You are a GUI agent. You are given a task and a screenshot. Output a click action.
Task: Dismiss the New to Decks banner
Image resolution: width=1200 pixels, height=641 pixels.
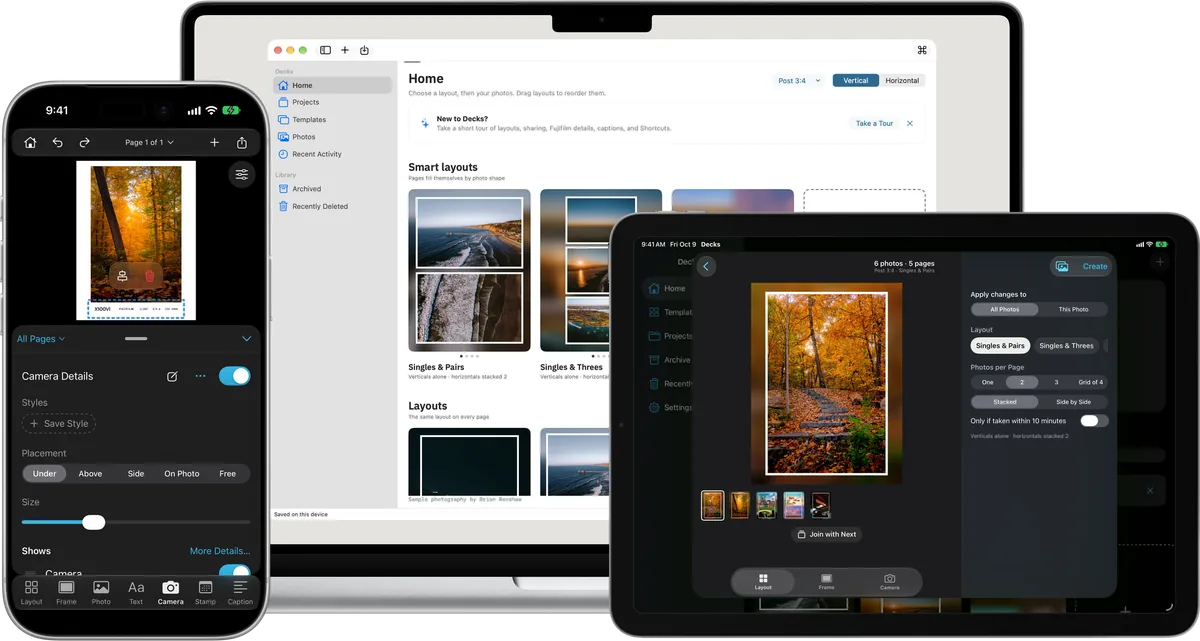[910, 123]
